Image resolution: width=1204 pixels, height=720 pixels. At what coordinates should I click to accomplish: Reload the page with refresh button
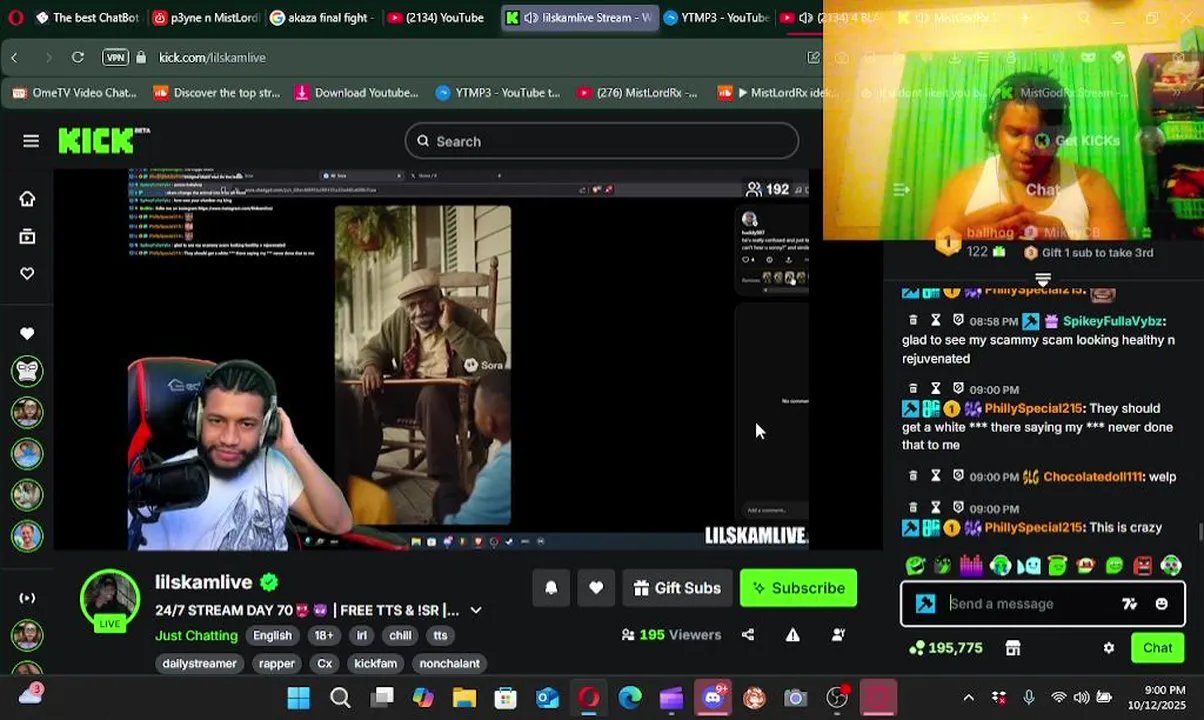[x=78, y=57]
